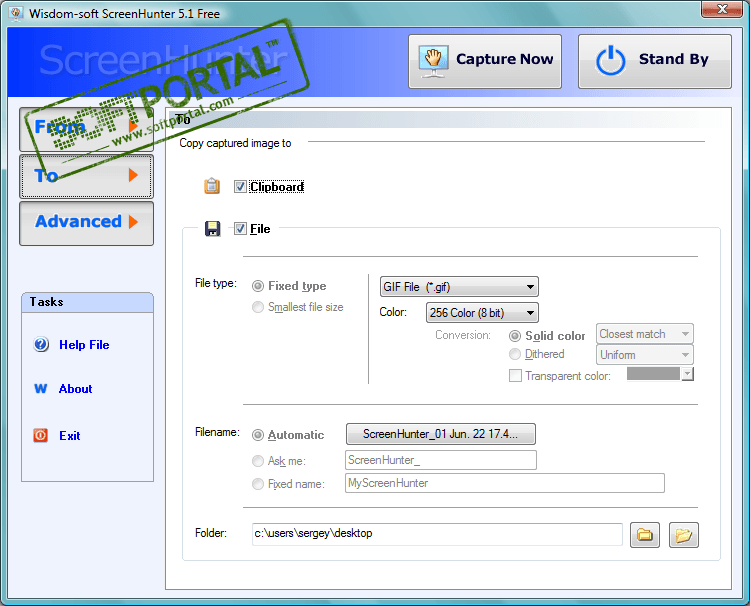Select Fixed name filename option
This screenshot has height=606, width=750.
click(x=258, y=484)
